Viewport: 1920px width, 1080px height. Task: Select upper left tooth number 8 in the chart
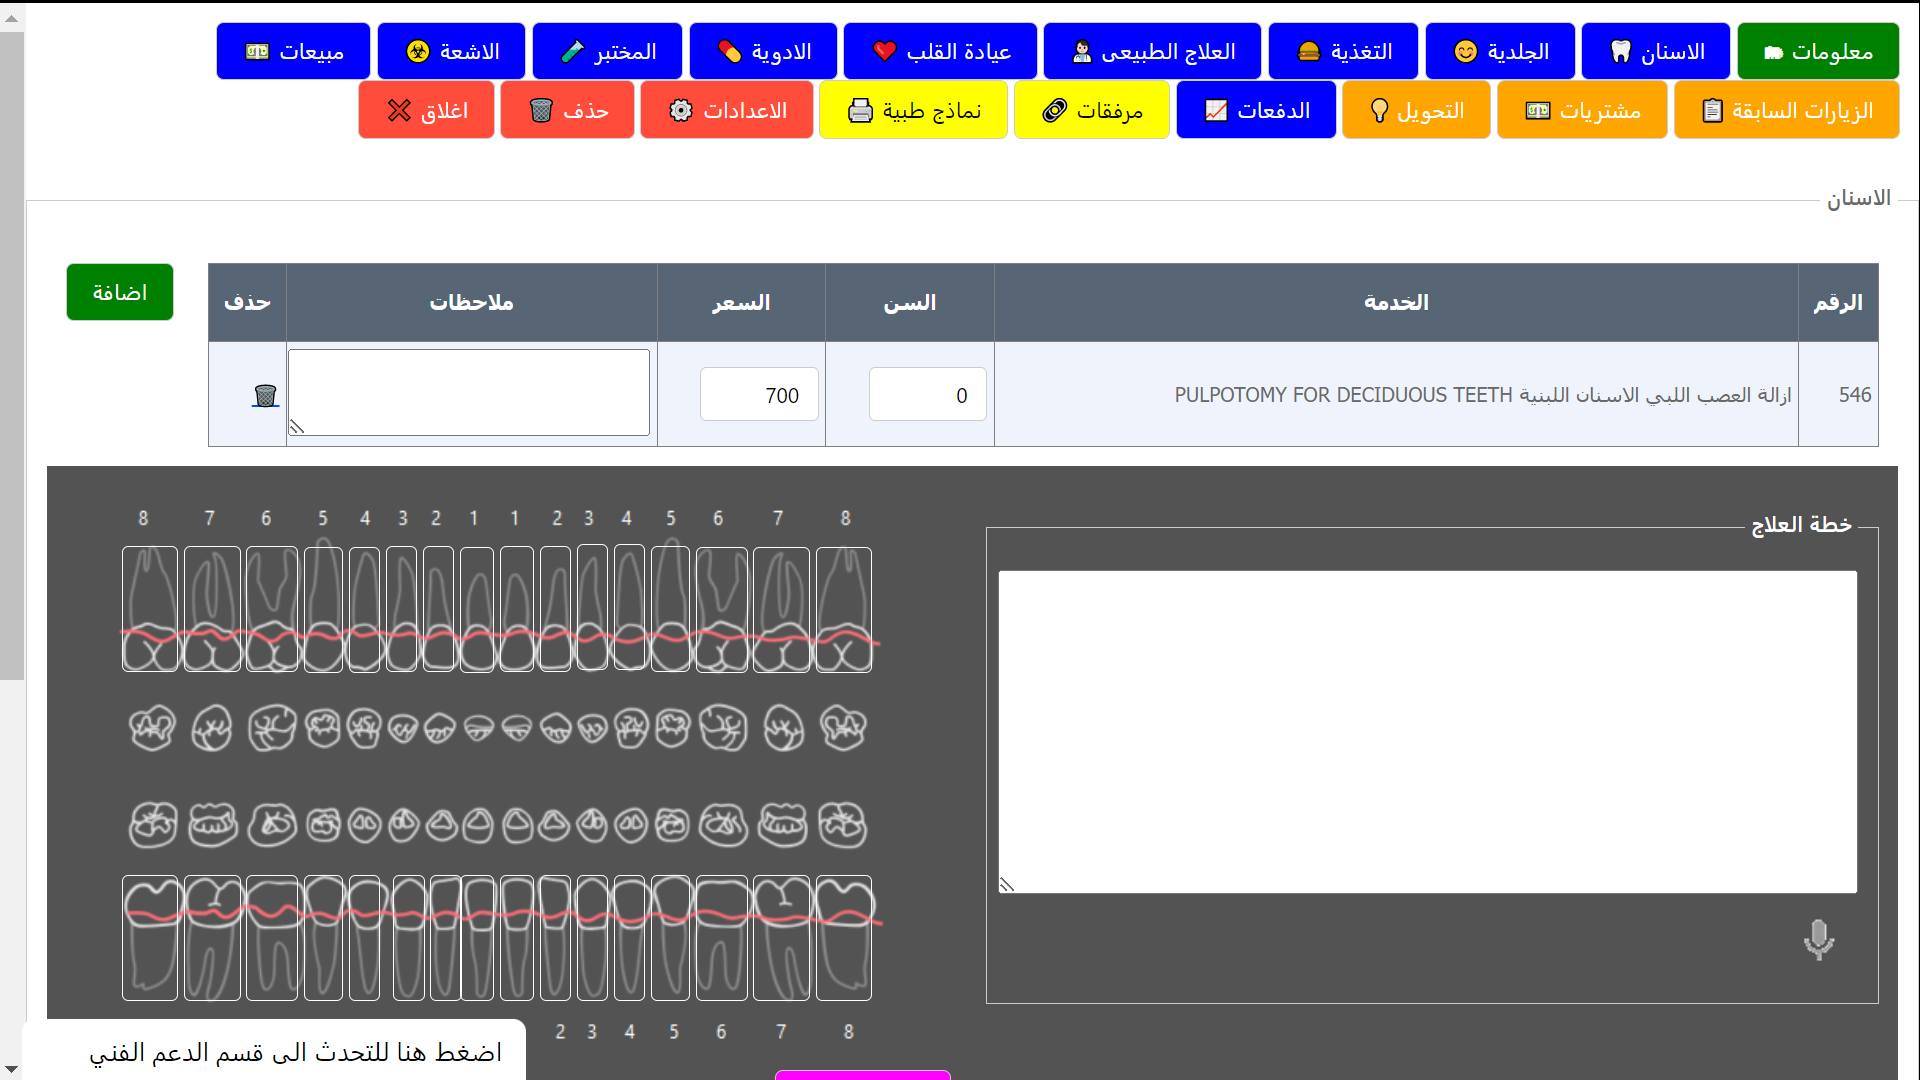coord(150,609)
